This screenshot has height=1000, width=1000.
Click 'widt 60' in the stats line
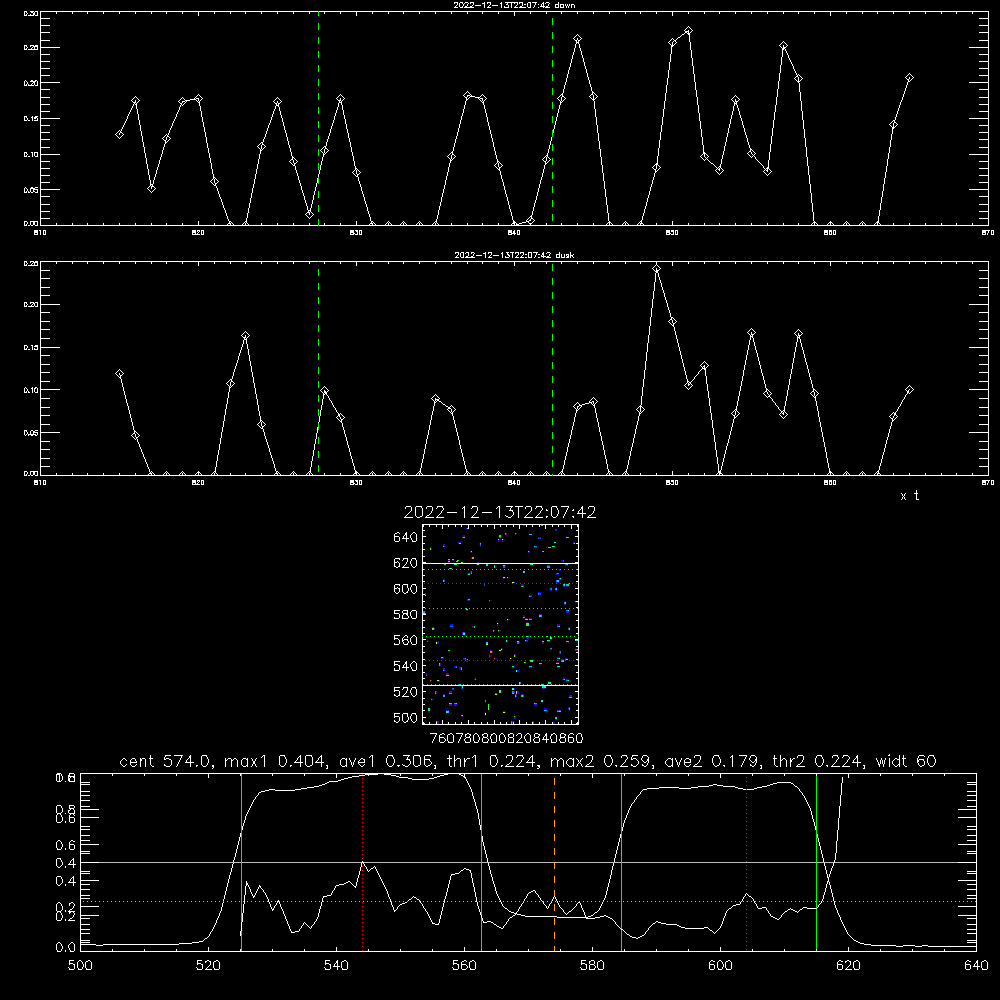click(906, 761)
